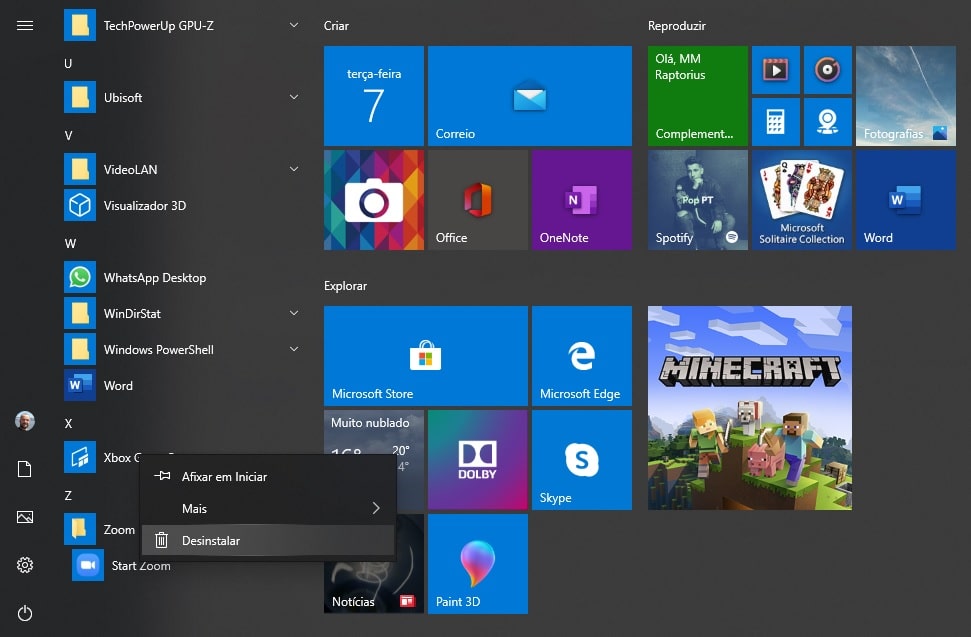Viewport: 971px width, 637px height.
Task: Jump to letter U in app list
Action: [x=68, y=63]
